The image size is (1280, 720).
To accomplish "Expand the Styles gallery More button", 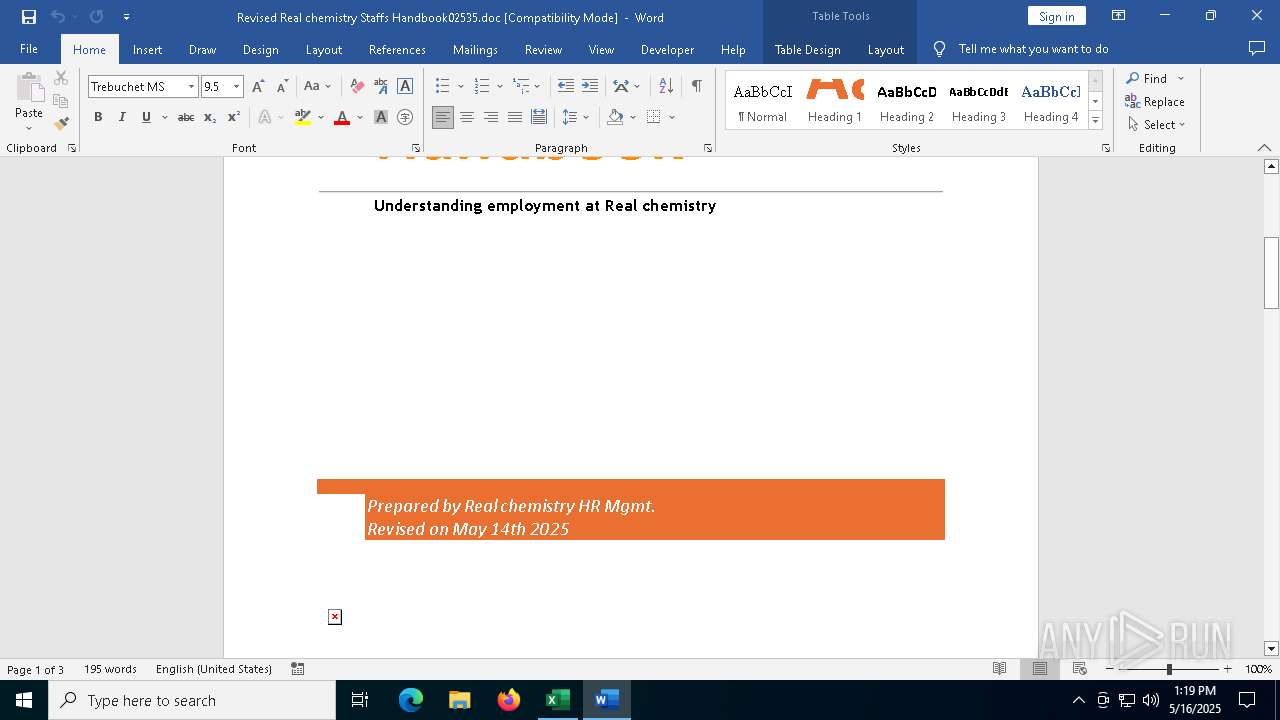I will (1095, 120).
